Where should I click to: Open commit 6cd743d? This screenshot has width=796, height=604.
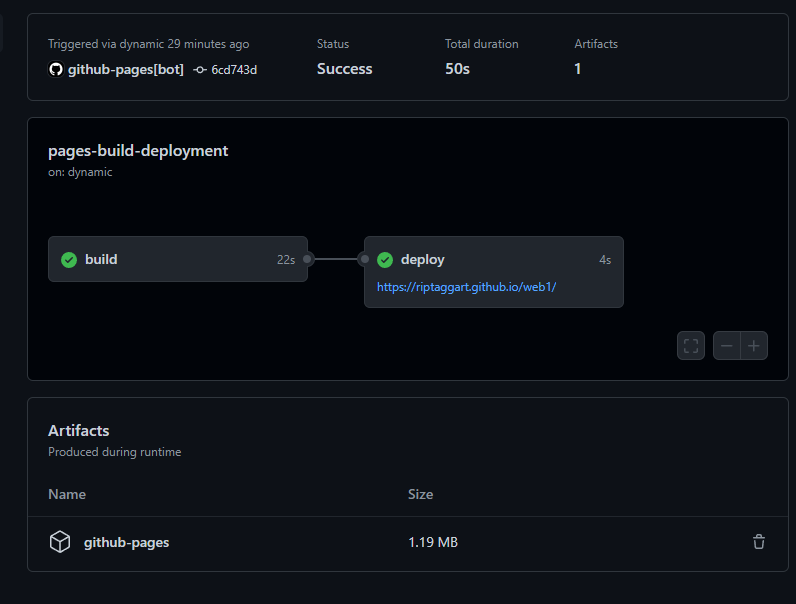coord(234,70)
